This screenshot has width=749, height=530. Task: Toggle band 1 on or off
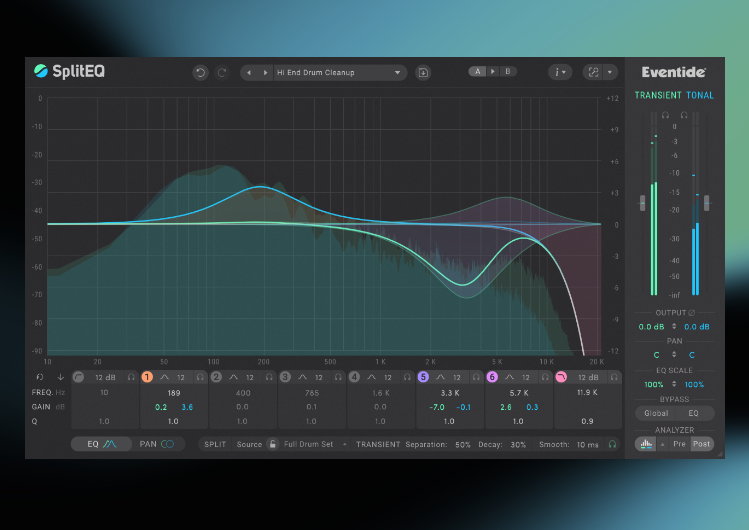(x=147, y=377)
